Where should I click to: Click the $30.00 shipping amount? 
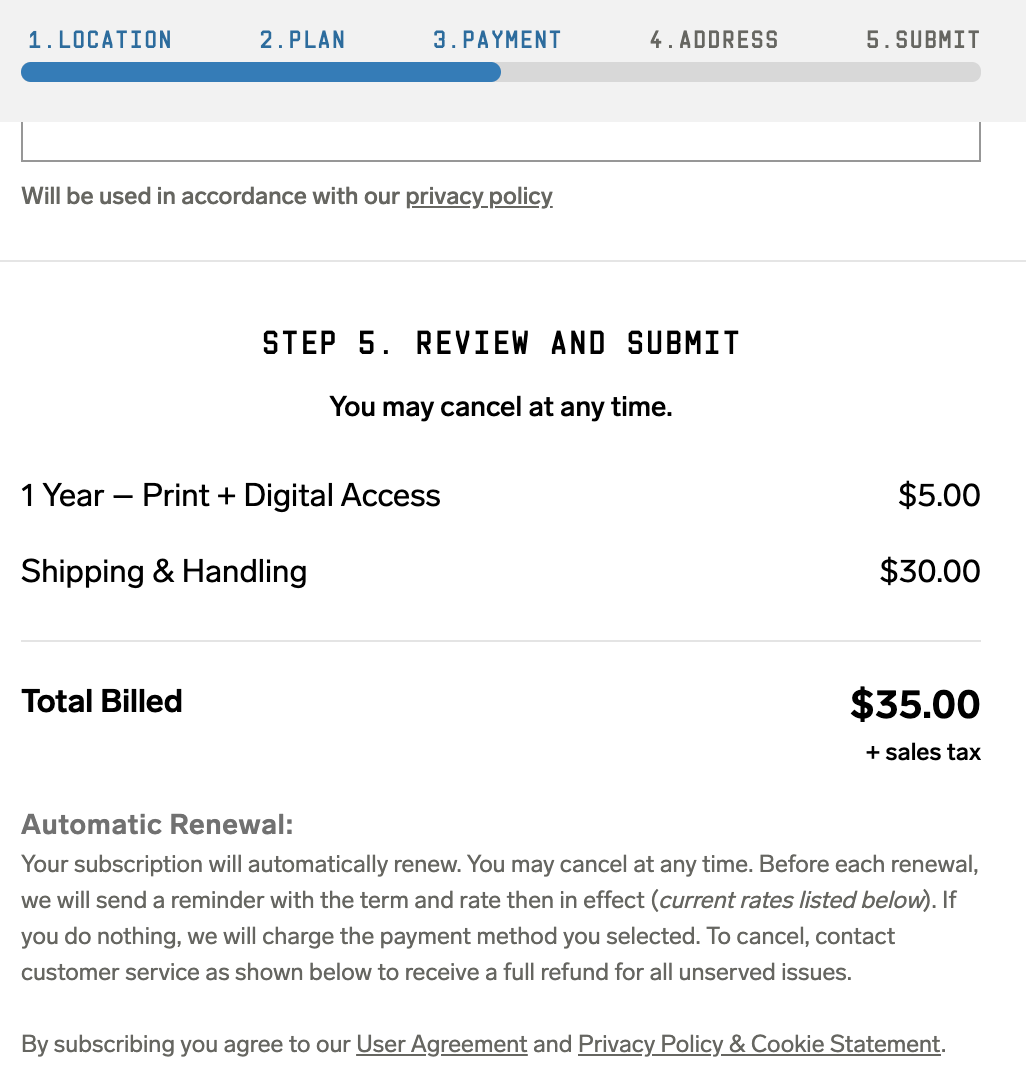tap(930, 571)
